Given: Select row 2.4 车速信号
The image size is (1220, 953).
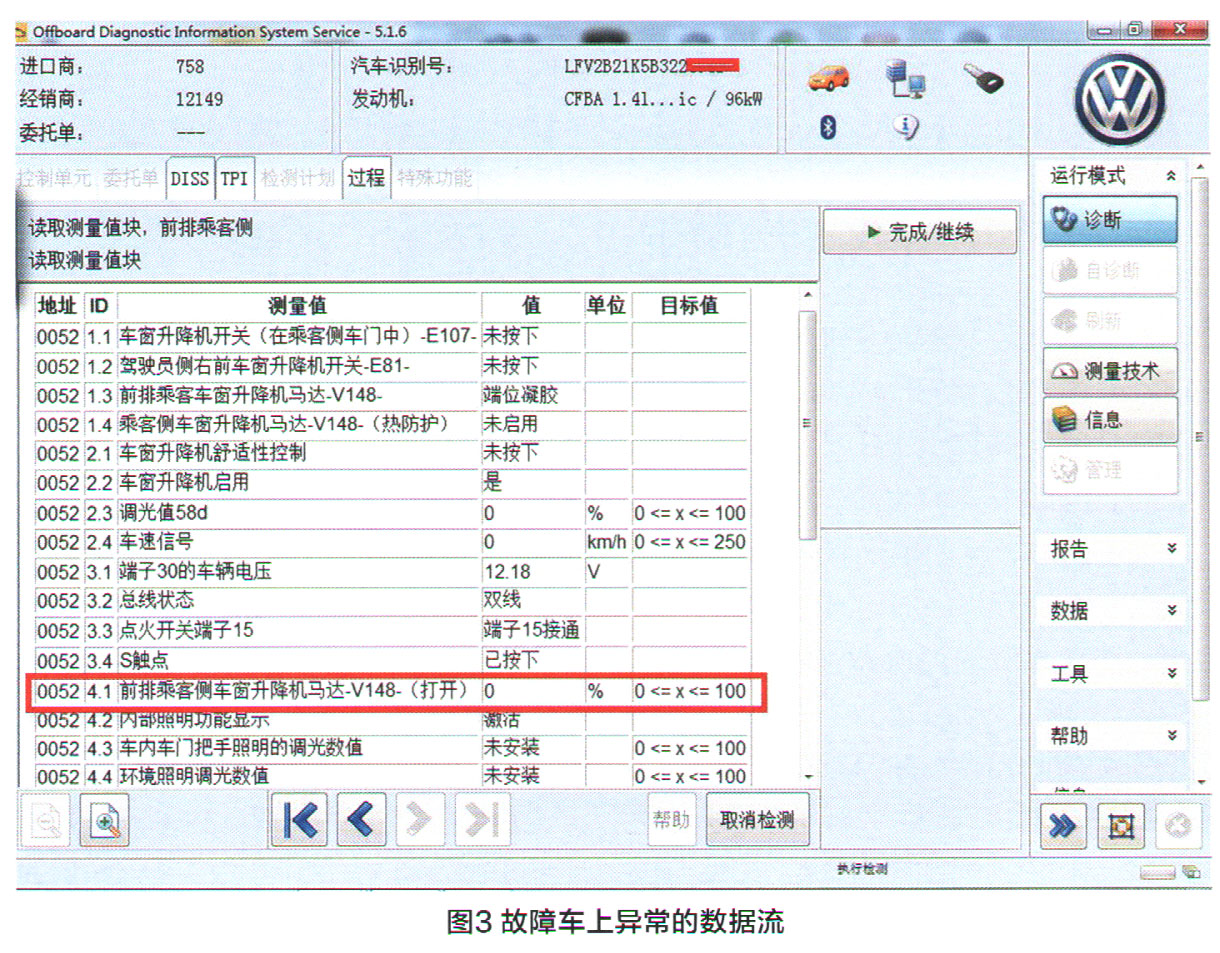Looking at the screenshot, I should 391,542.
